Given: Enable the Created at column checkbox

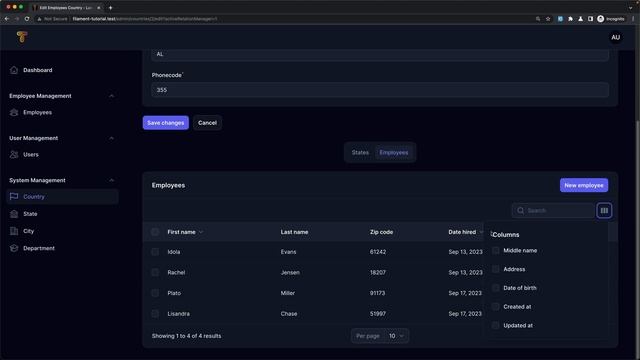Looking at the screenshot, I should pos(496,307).
